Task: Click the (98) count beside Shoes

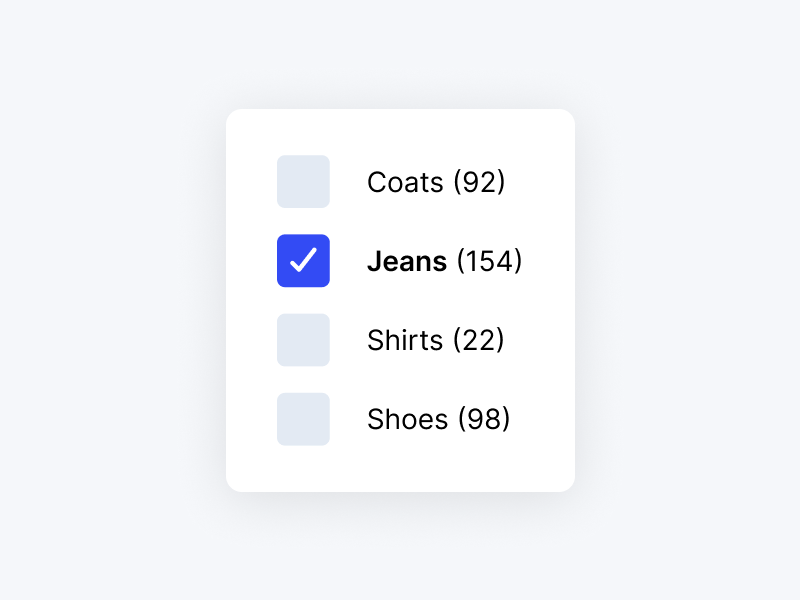Action: 484,420
